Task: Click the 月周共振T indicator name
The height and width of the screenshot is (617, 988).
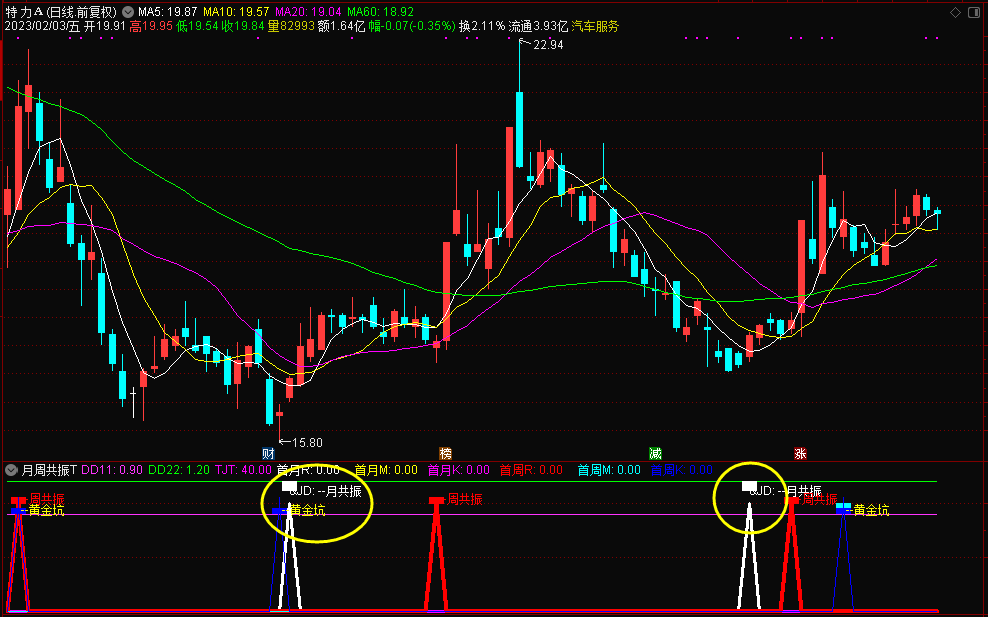Action: (50, 470)
